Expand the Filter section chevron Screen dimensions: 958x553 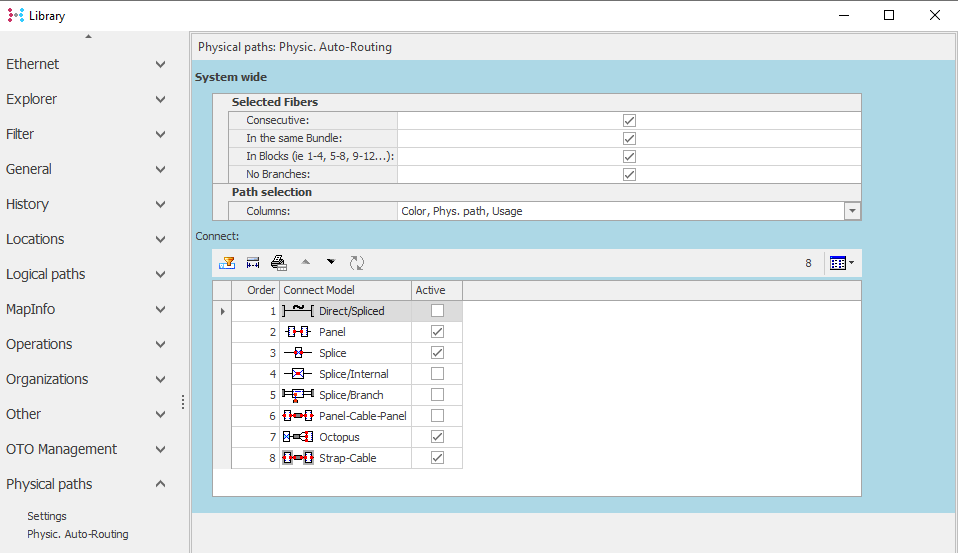pos(160,134)
